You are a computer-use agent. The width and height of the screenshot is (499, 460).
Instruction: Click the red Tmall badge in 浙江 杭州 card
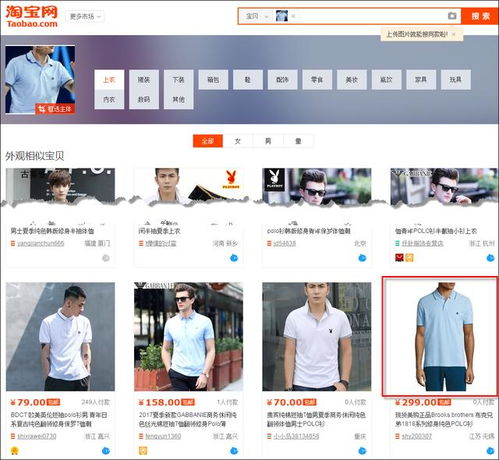[x=399, y=257]
